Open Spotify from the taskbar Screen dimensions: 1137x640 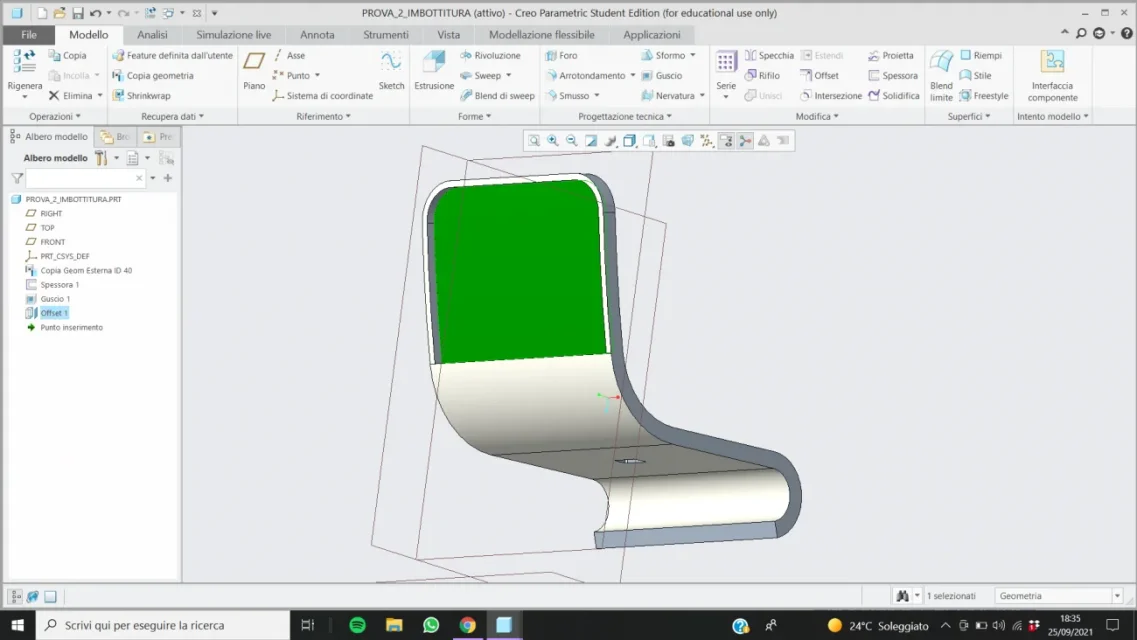coord(357,625)
